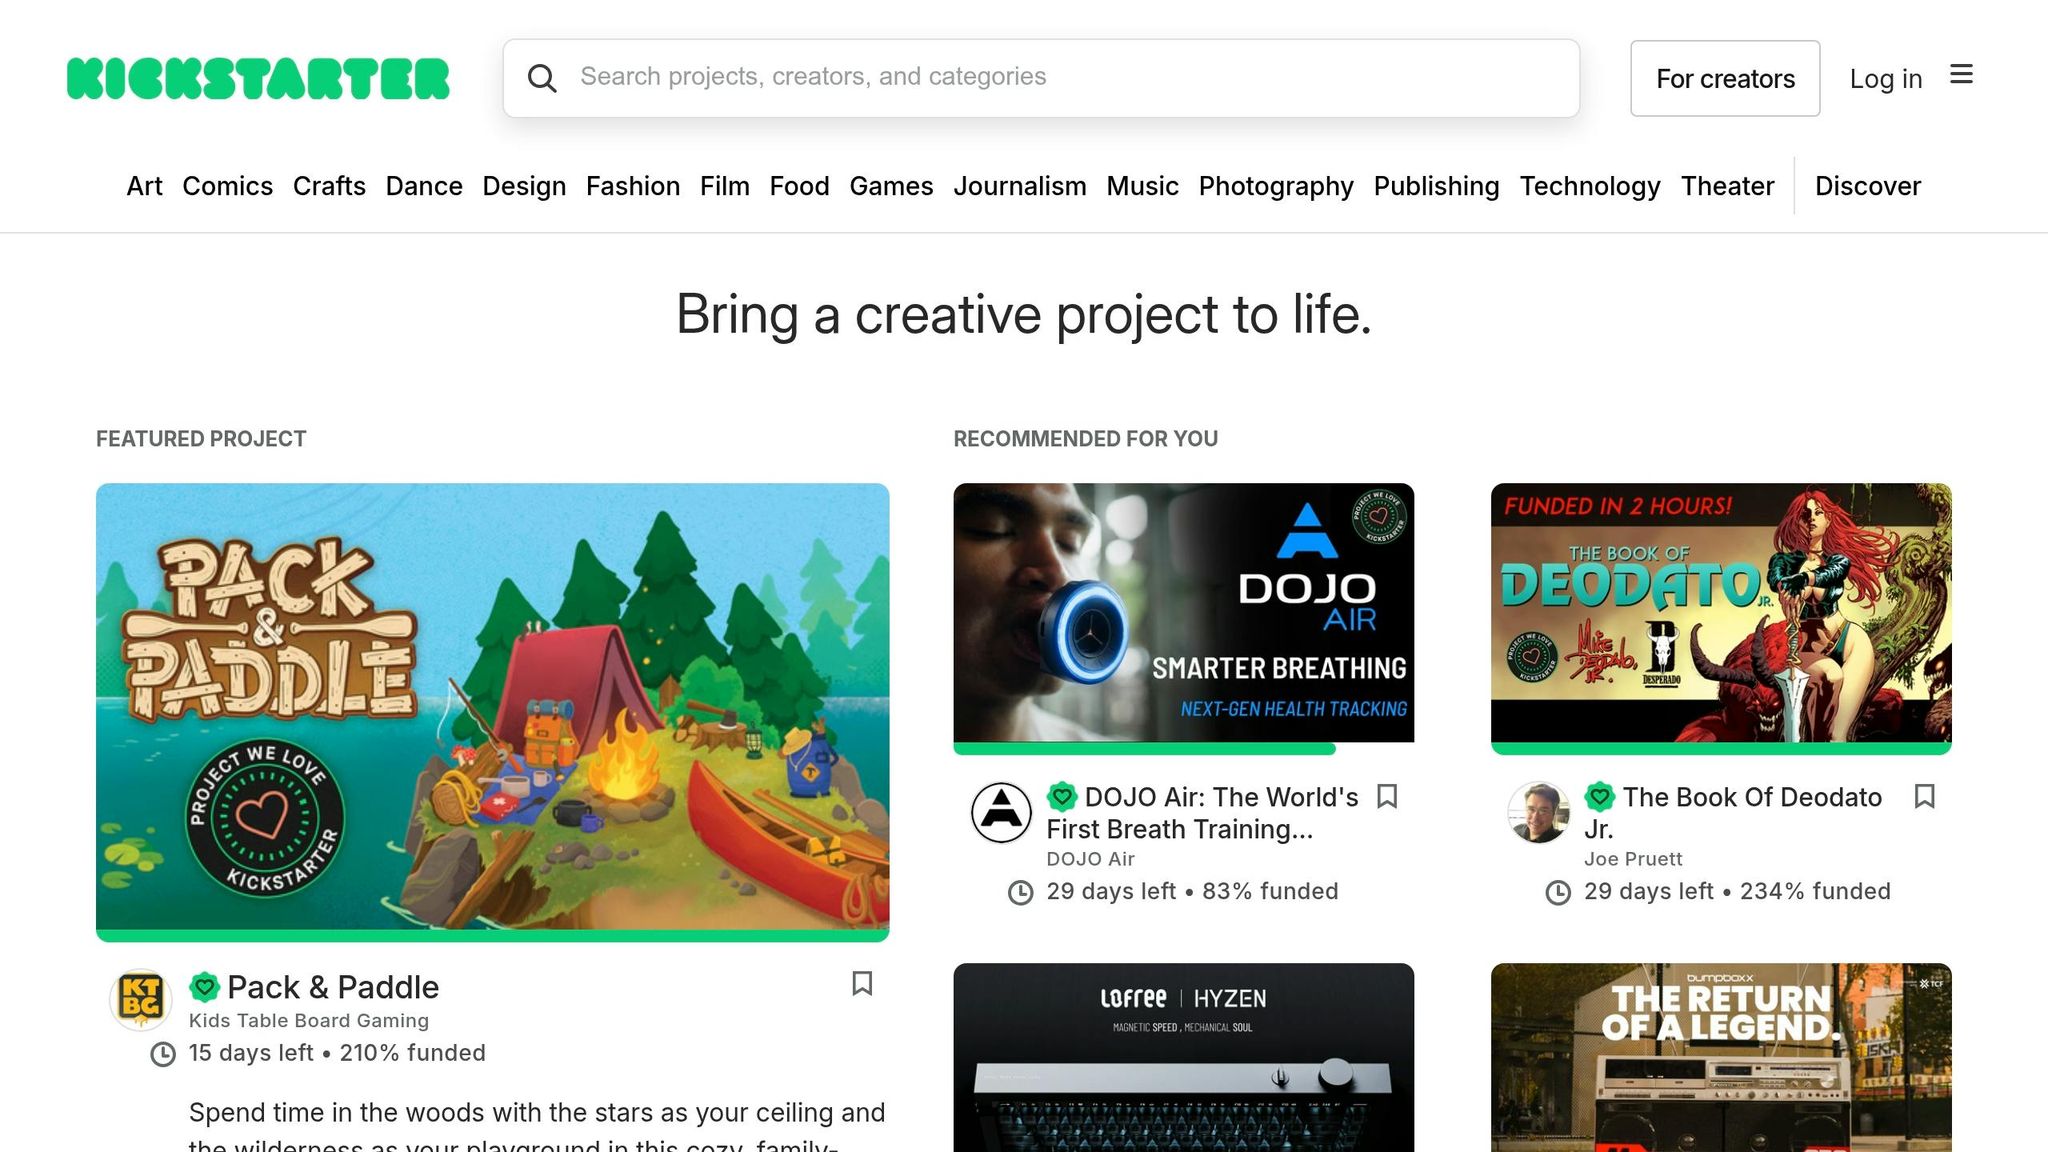
Task: Click the Kids Table Board Gaming avatar
Action: point(140,999)
